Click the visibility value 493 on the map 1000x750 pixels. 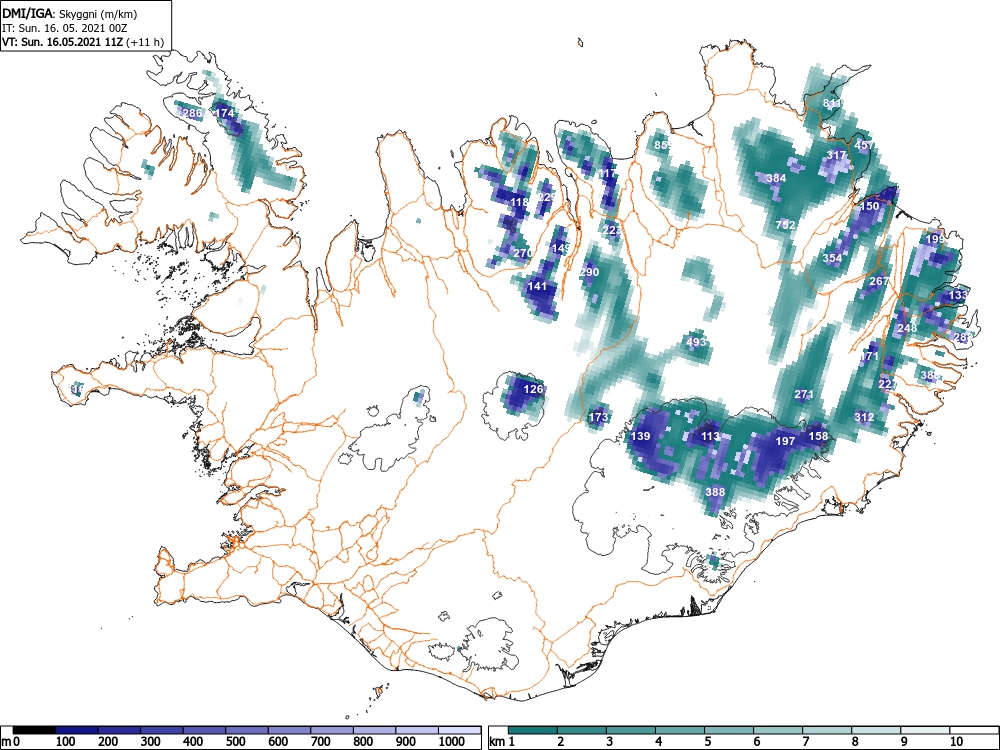[x=696, y=342]
